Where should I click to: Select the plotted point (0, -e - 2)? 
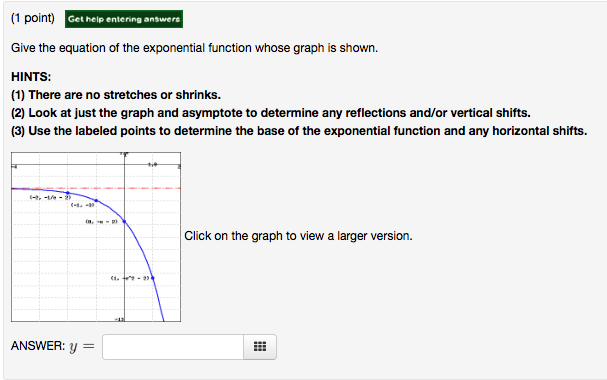coord(124,221)
